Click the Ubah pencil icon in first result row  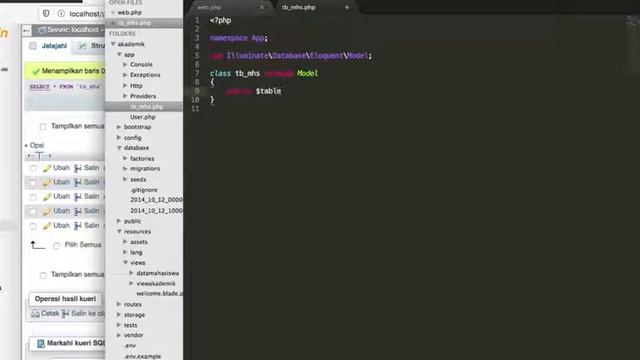point(47,168)
